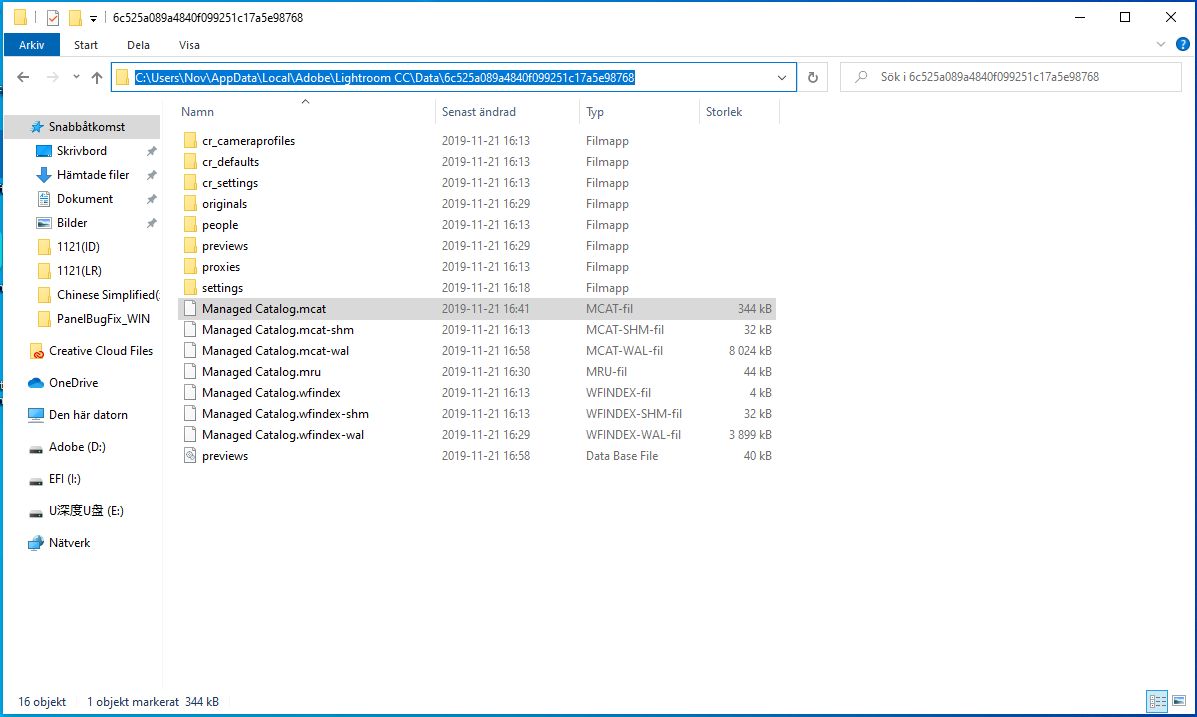Open the Arkiv menu tab
Viewport: 1197px width, 717px height.
click(31, 45)
